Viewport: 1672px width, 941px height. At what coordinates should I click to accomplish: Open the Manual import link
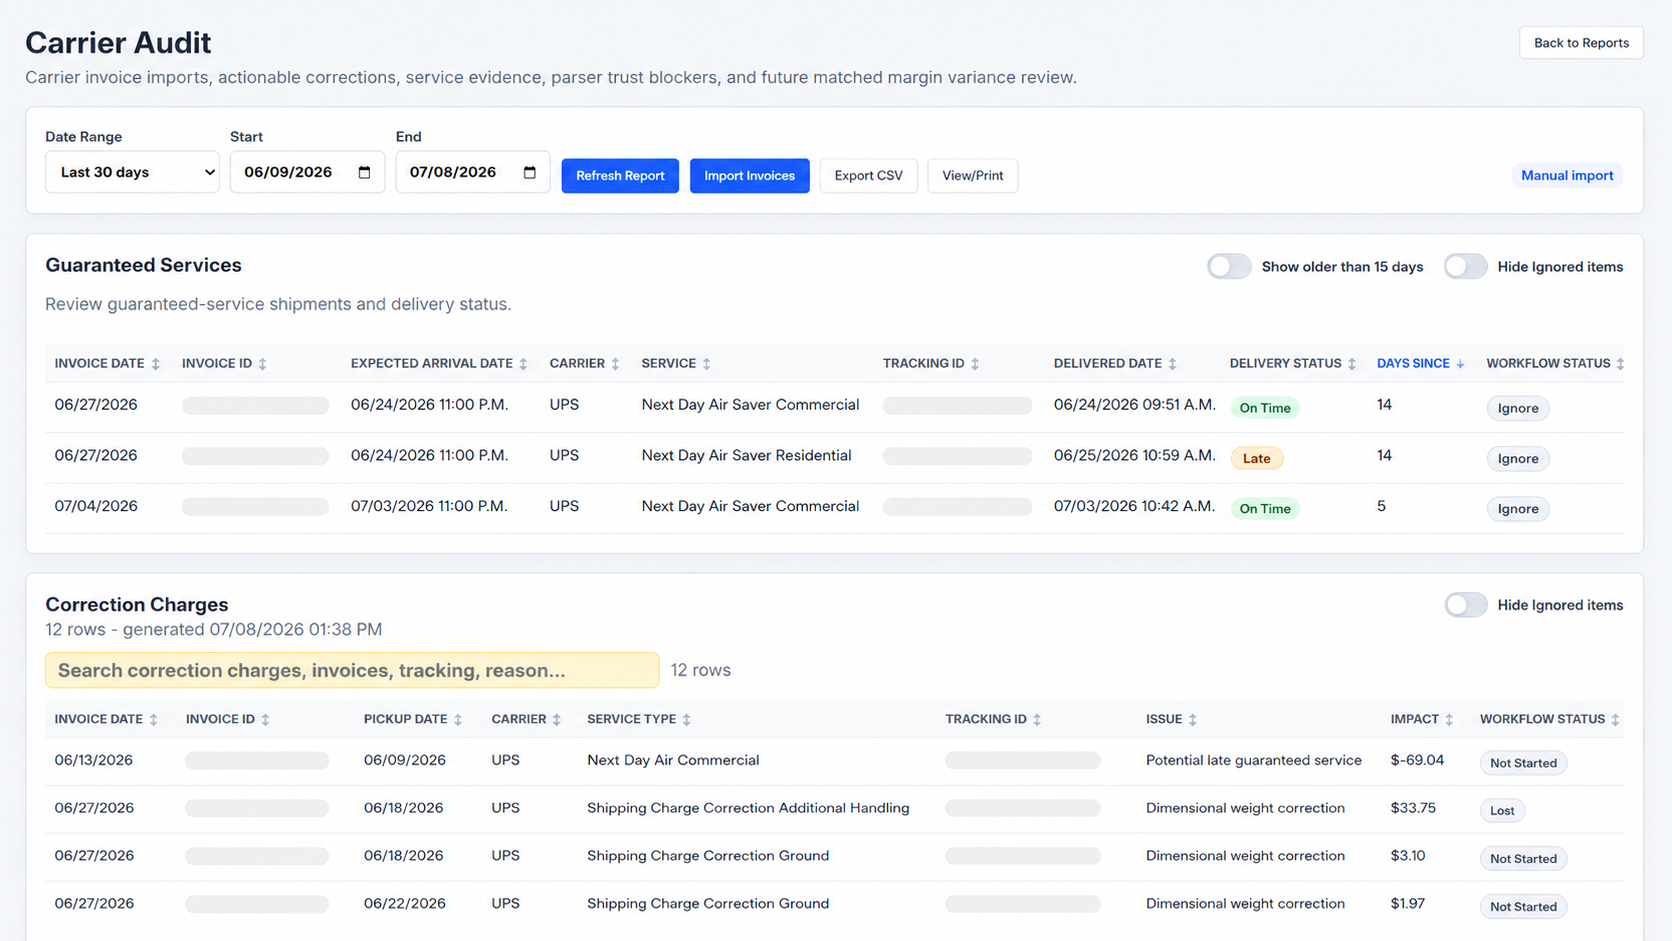[x=1567, y=176]
